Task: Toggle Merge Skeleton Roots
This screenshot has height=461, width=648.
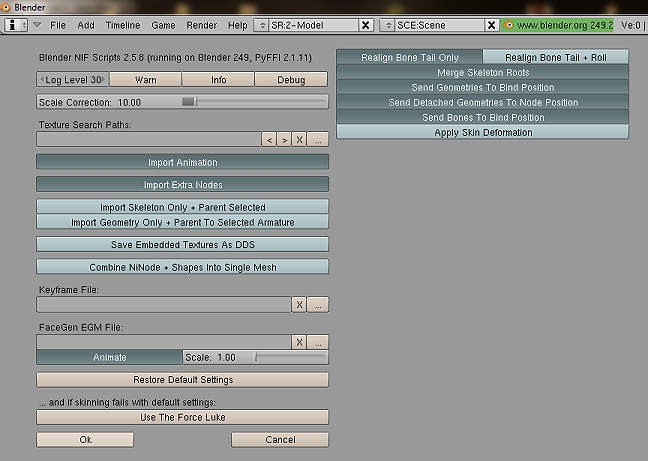Action: (483, 72)
